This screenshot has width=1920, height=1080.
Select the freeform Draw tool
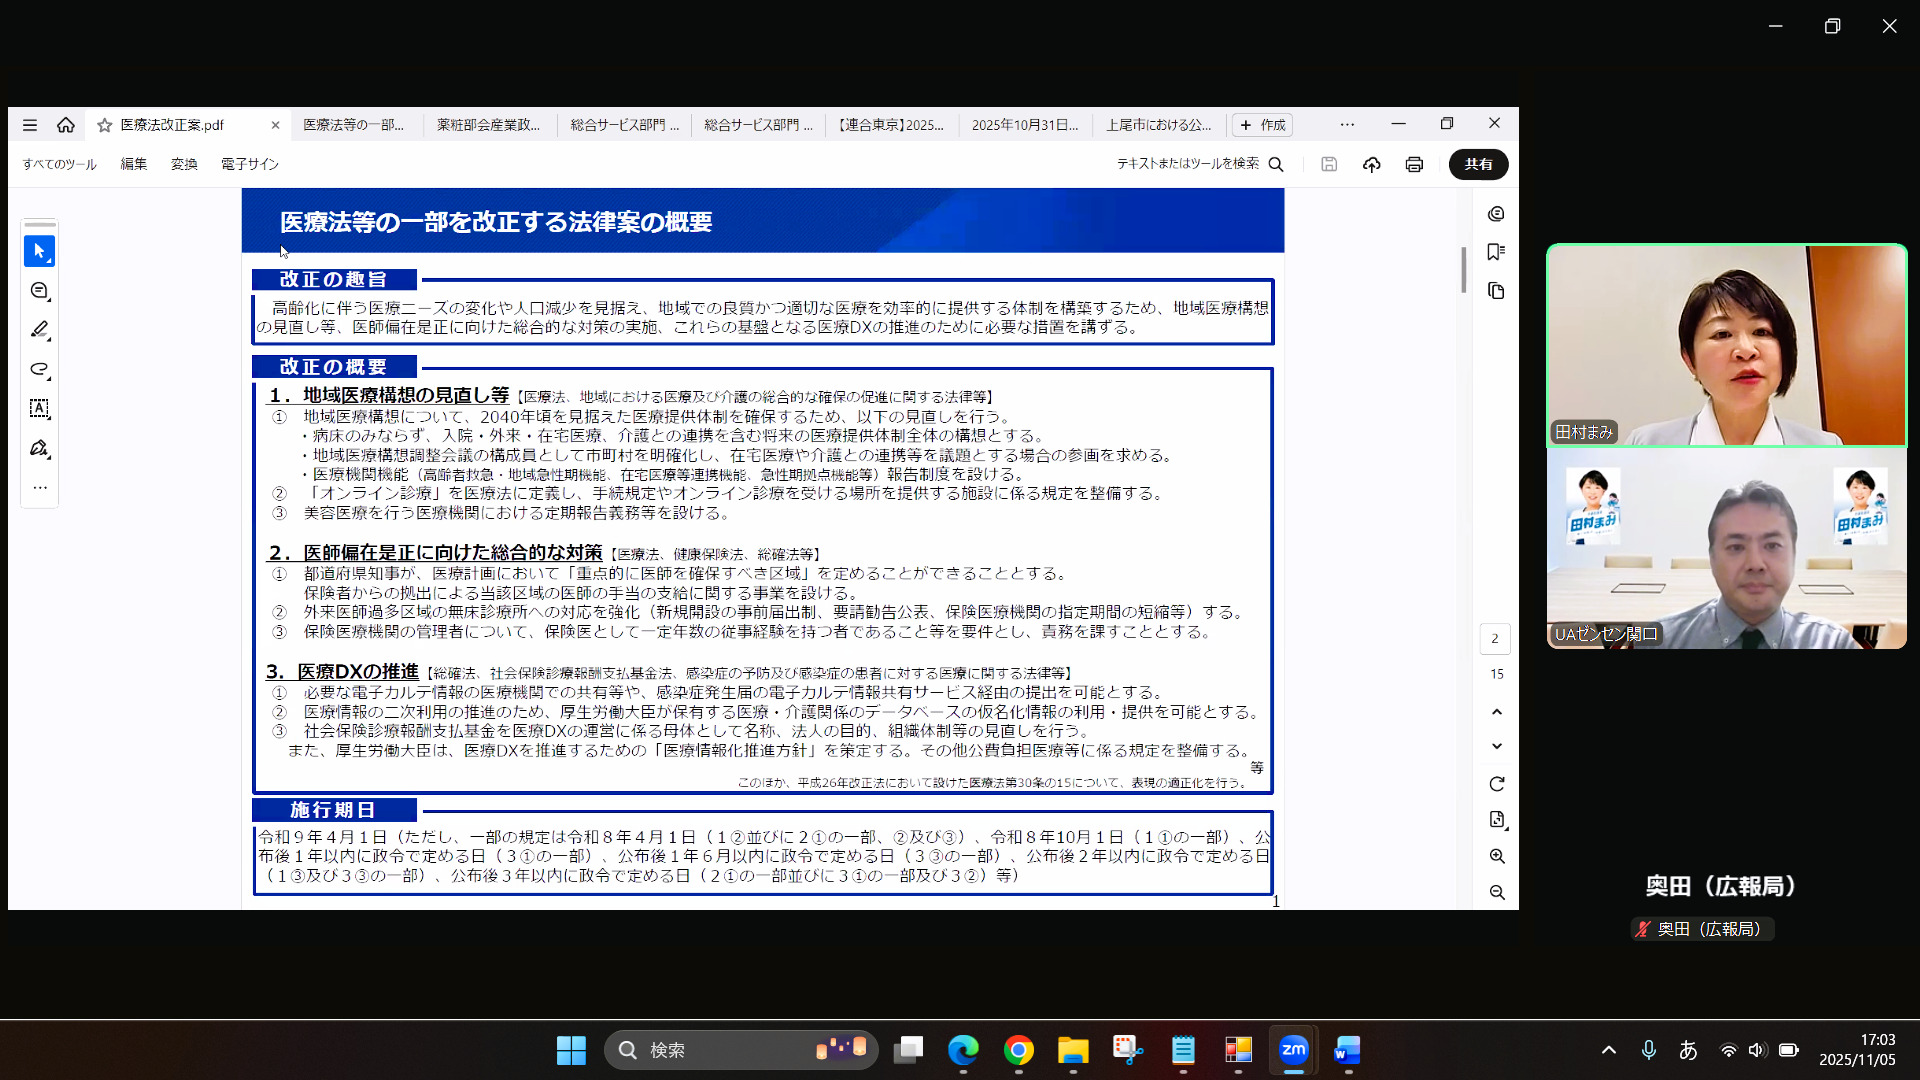(40, 369)
